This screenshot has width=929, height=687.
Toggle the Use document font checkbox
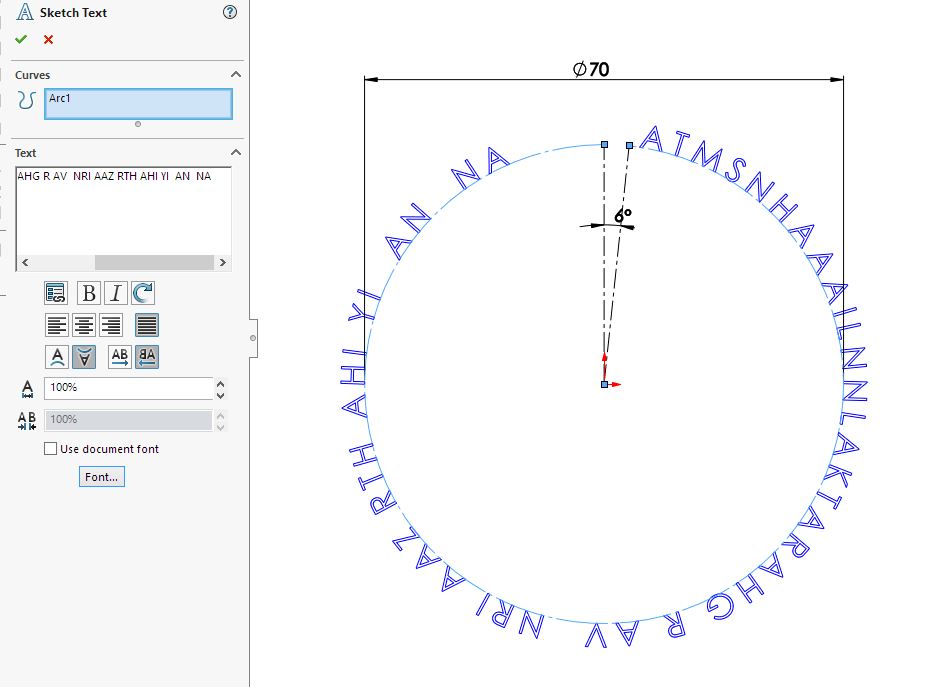click(x=50, y=449)
